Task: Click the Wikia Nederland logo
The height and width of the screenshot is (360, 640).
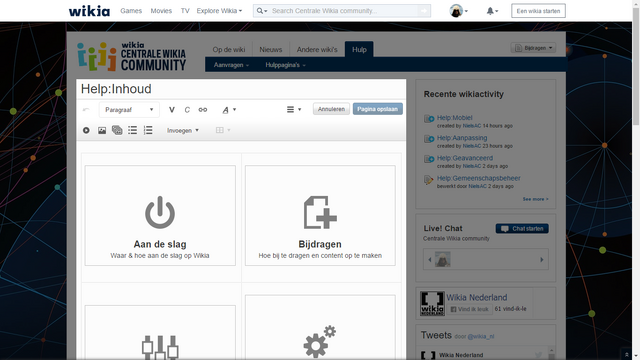Action: [432, 303]
